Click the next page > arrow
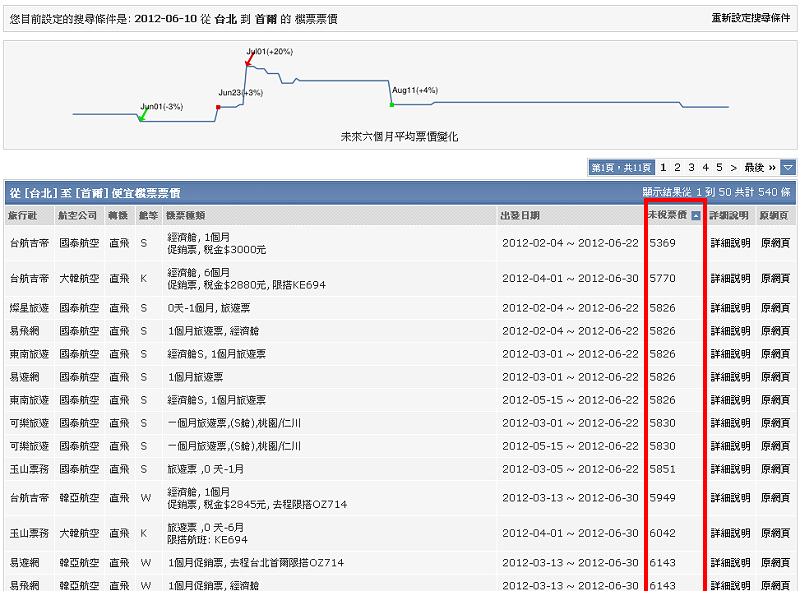Viewport: 800px width, 591px height. pyautogui.click(x=734, y=167)
